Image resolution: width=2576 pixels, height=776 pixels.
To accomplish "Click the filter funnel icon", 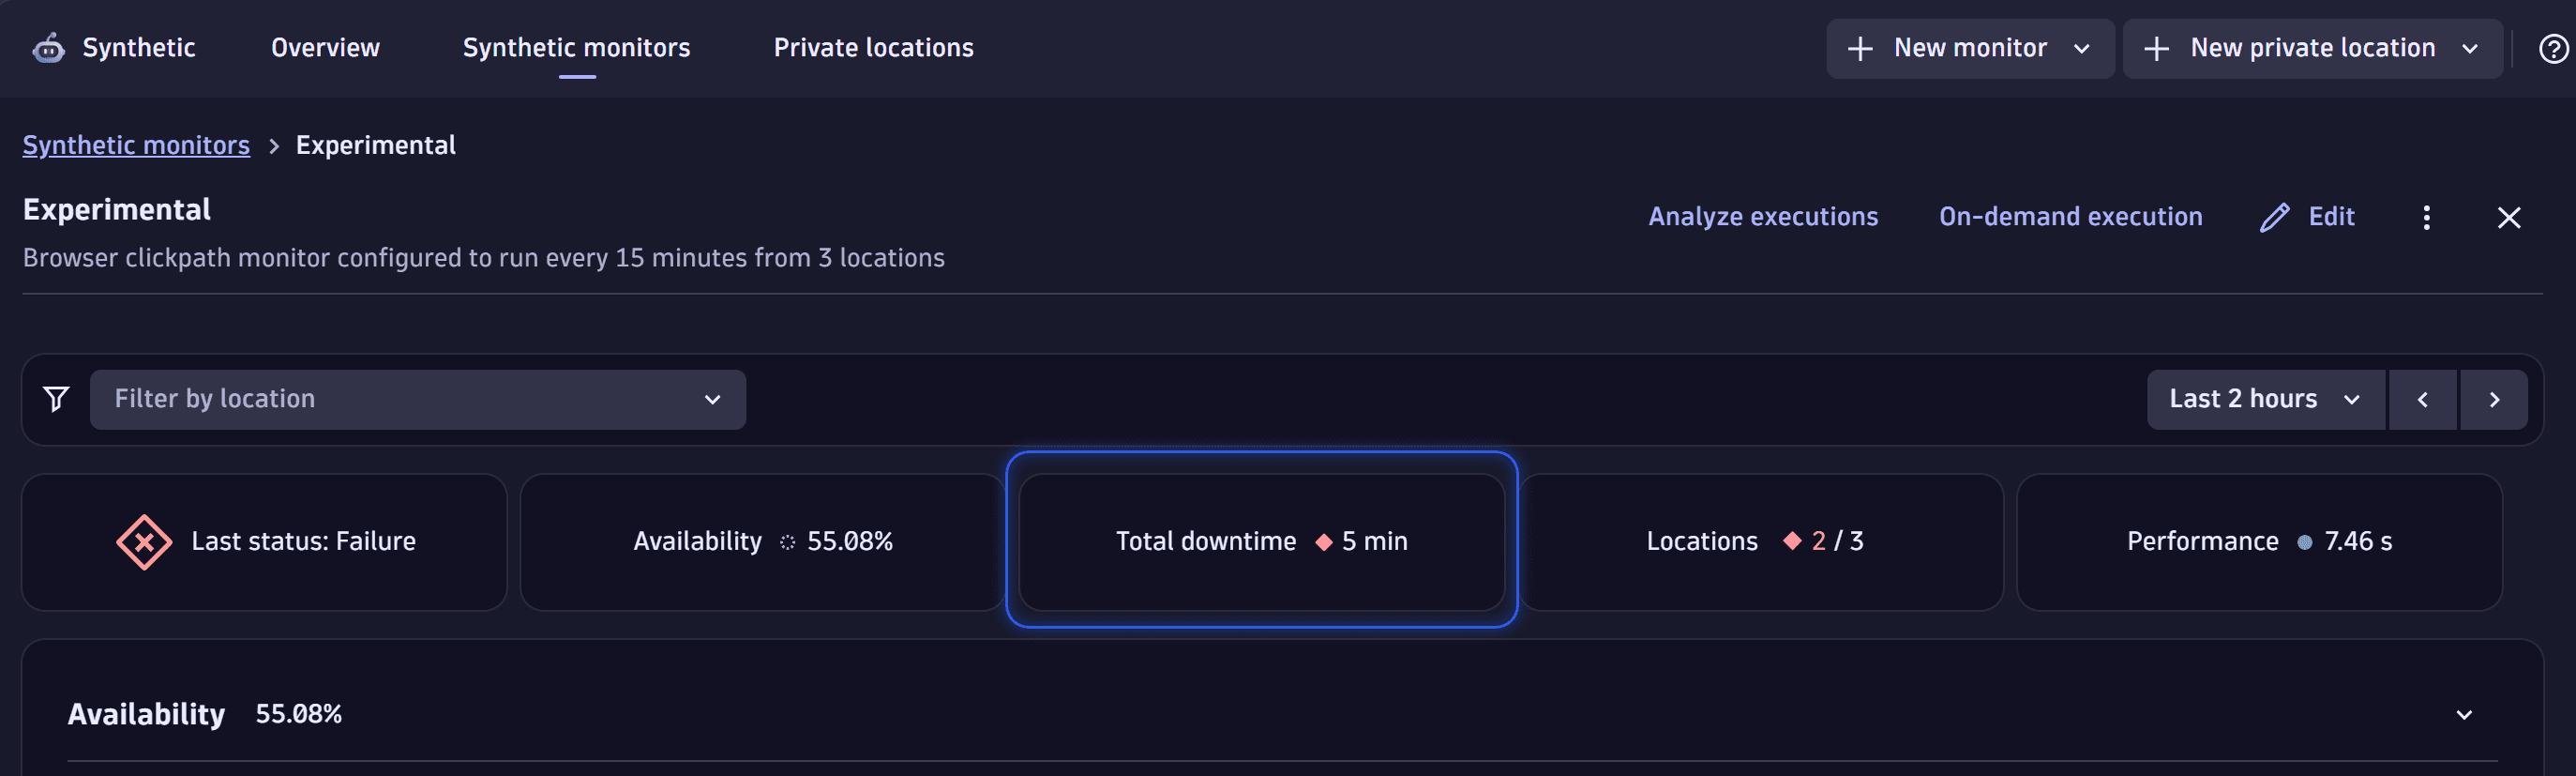I will click(57, 399).
